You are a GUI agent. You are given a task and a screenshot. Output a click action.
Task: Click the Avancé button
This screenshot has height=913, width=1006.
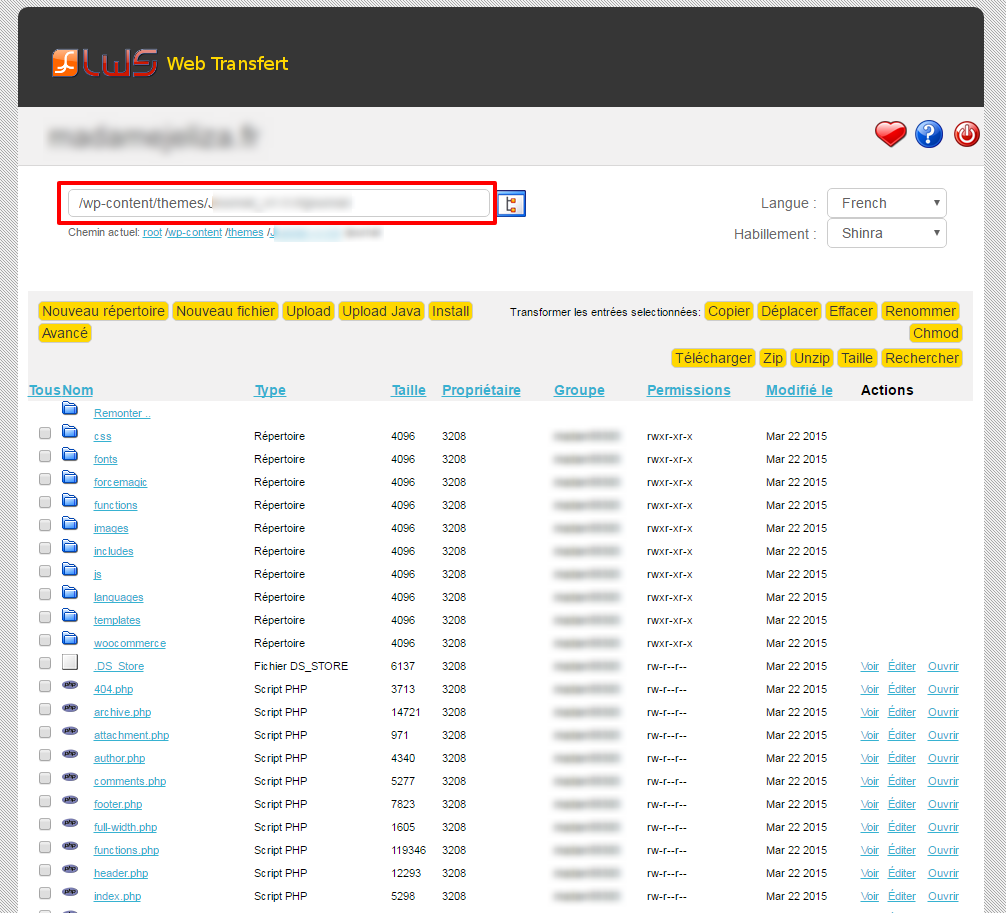tap(65, 333)
